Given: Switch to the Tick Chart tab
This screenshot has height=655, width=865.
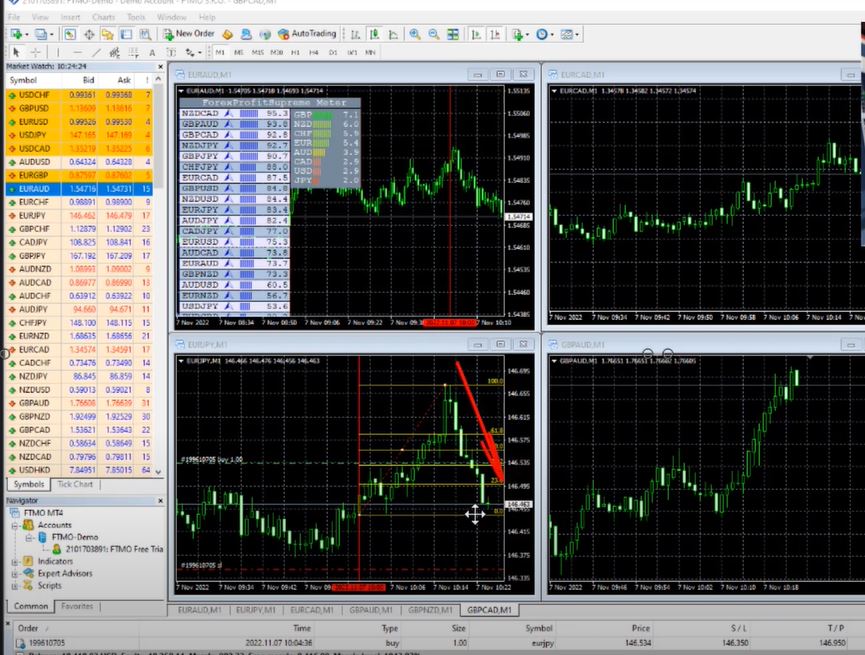Looking at the screenshot, I should (75, 485).
